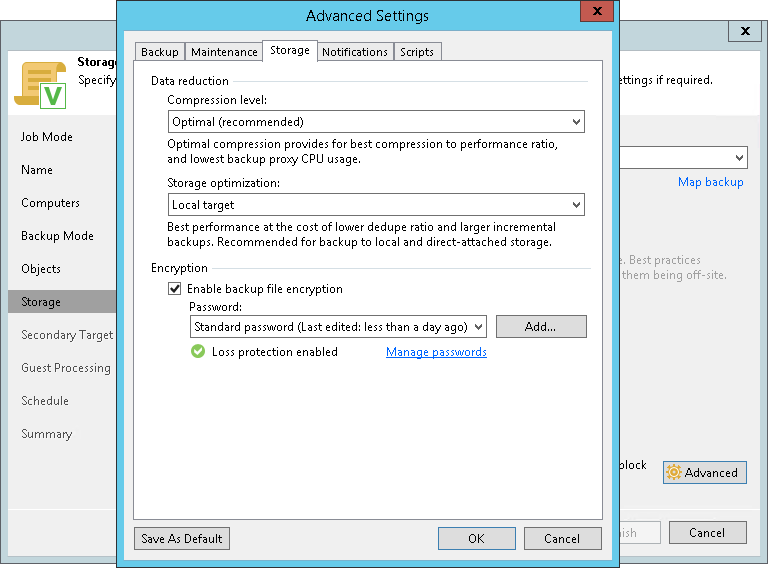Screen dimensions: 768x568
Task: Click Cancel in the background wizard
Action: pyautogui.click(x=707, y=532)
